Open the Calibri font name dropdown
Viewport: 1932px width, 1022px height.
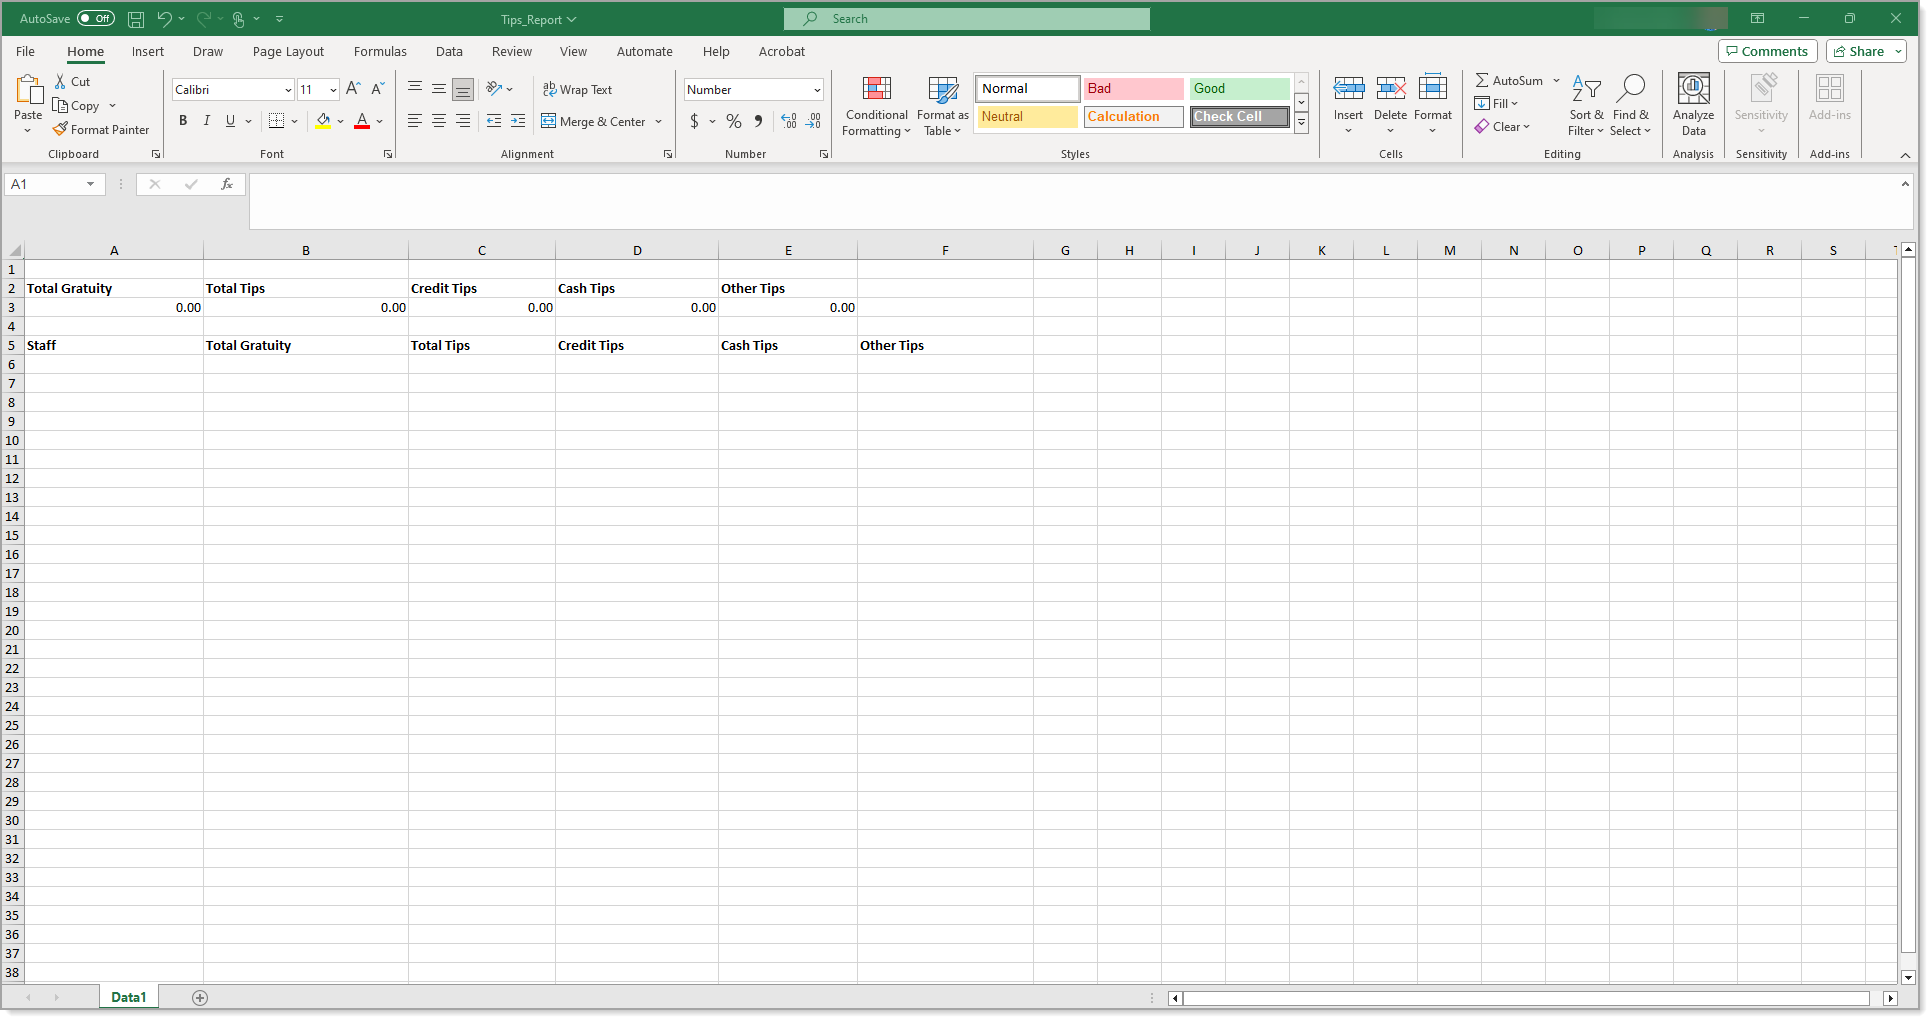pos(288,90)
